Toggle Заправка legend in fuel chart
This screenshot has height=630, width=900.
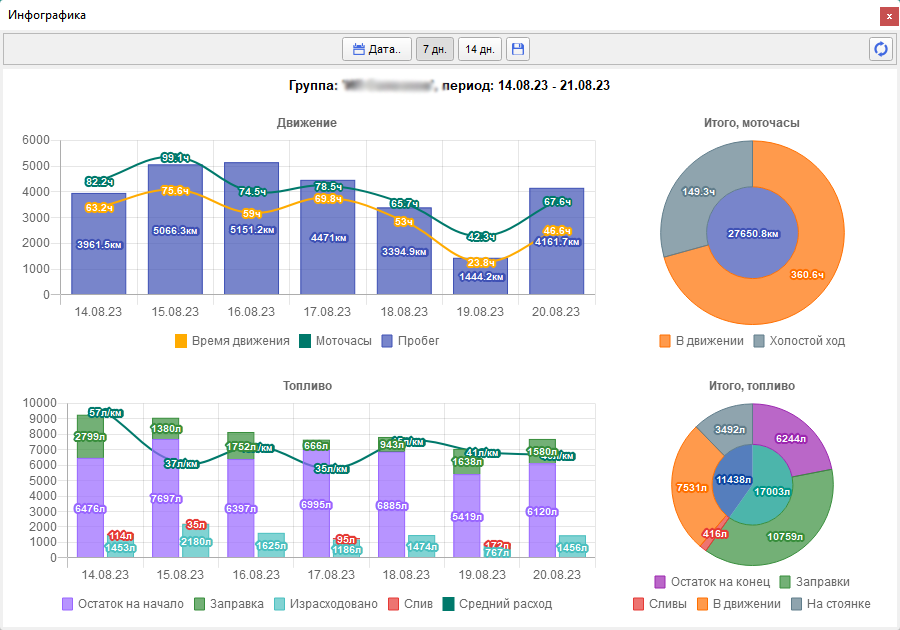point(228,604)
